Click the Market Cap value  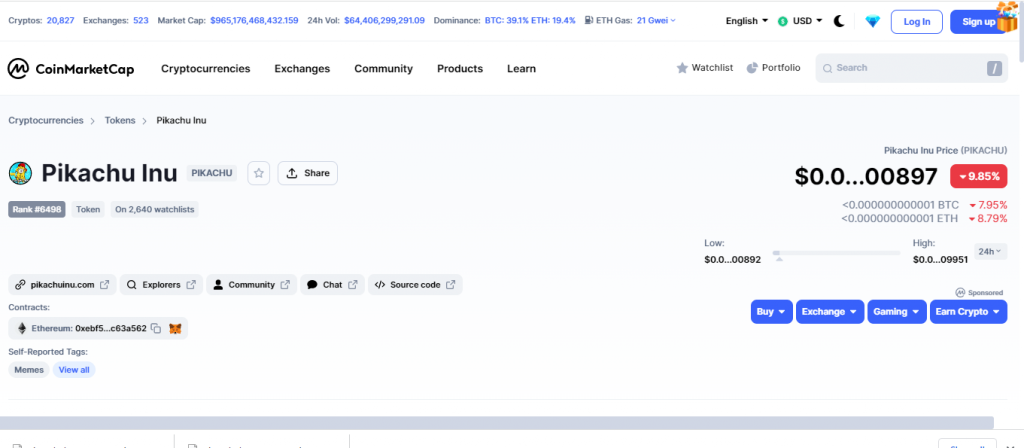click(x=254, y=20)
